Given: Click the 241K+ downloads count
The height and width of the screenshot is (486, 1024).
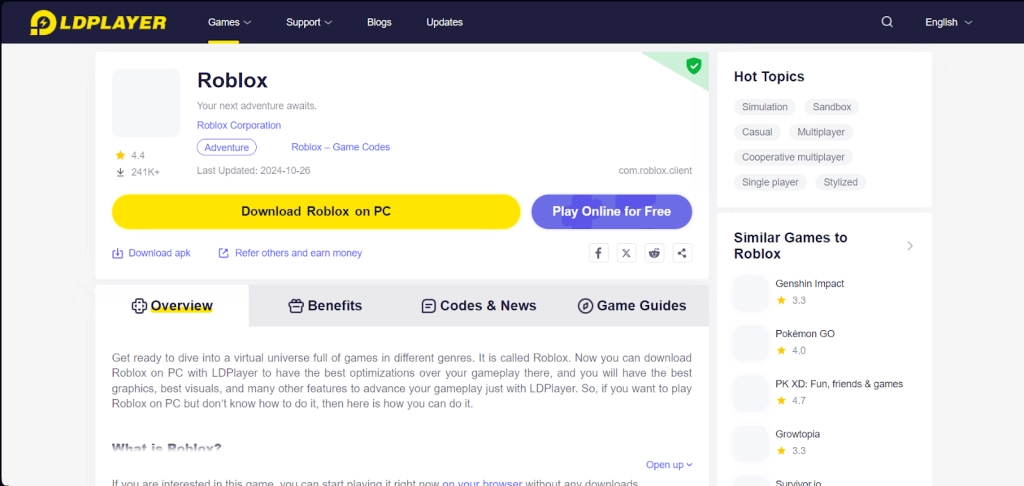Looking at the screenshot, I should click(138, 172).
